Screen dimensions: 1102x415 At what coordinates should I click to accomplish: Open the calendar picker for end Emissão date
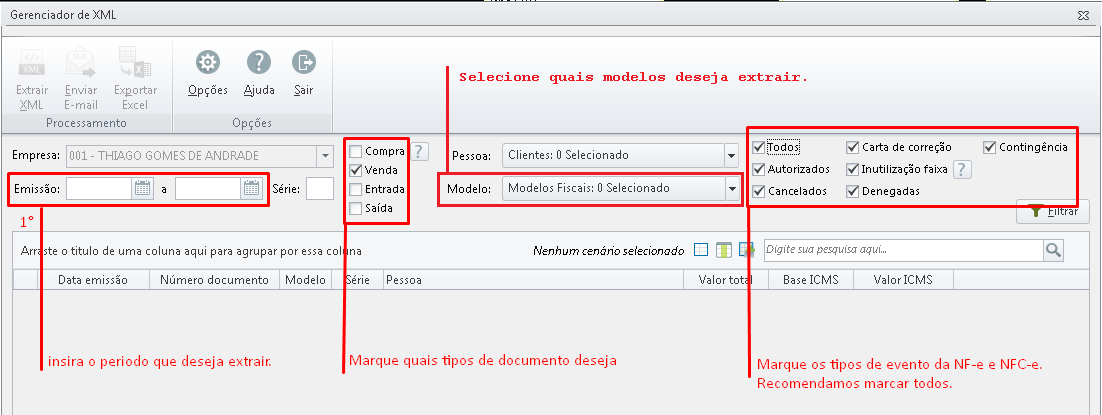click(x=252, y=188)
